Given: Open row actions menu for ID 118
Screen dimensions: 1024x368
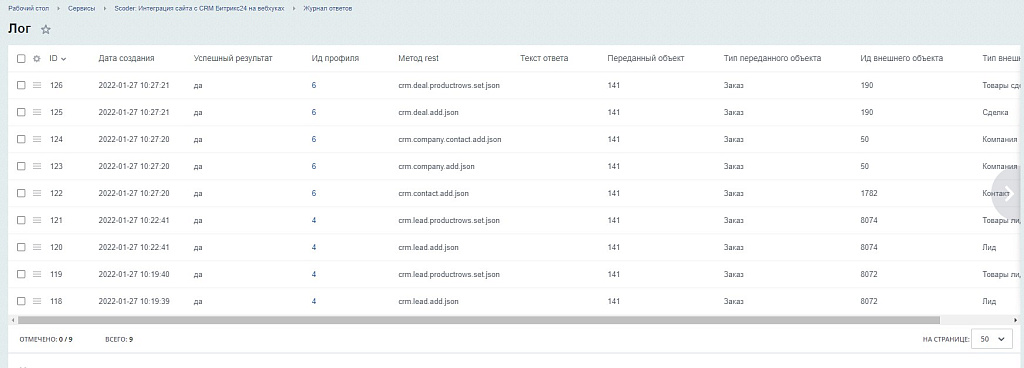Looking at the screenshot, I should point(37,301).
